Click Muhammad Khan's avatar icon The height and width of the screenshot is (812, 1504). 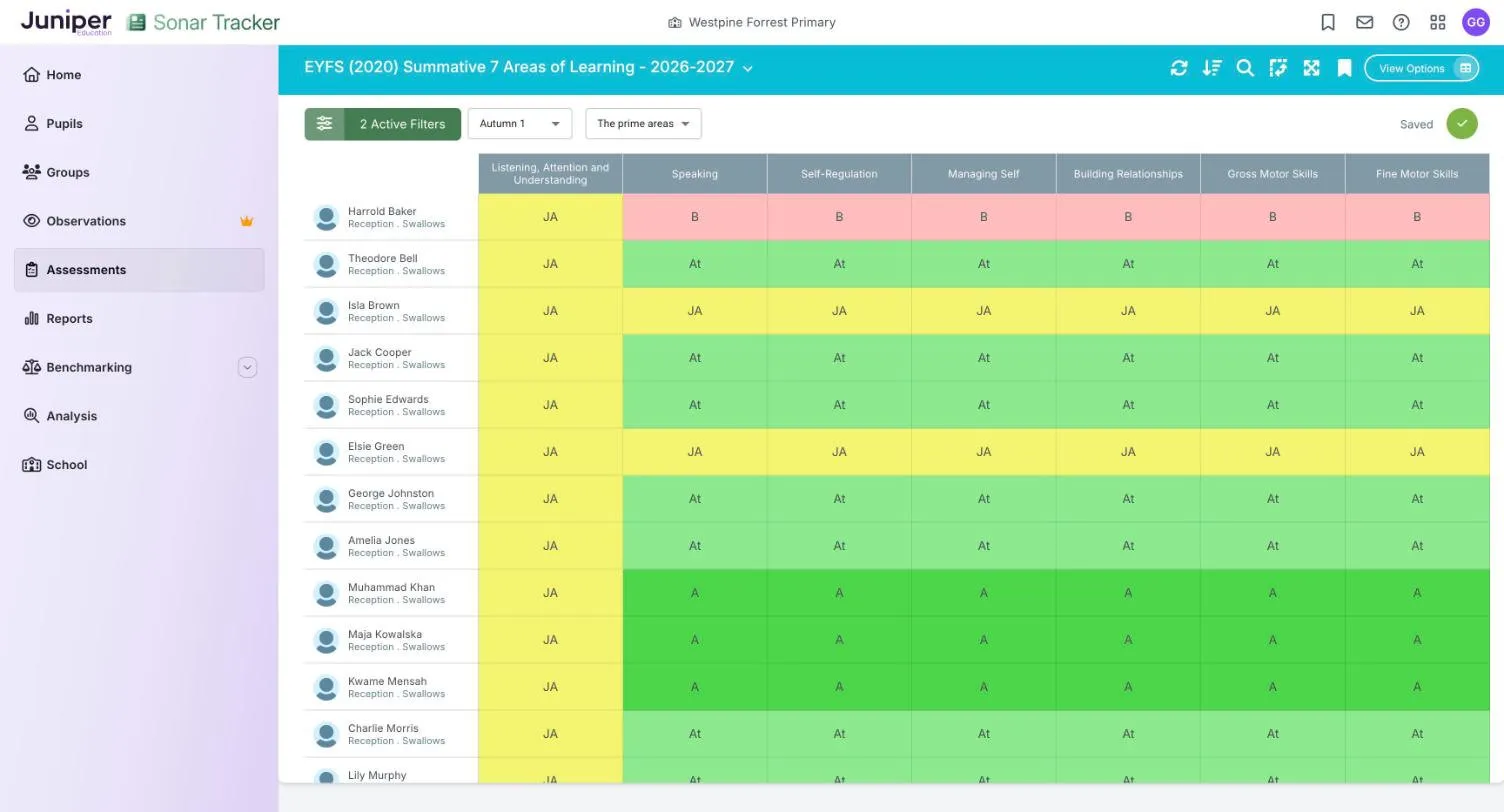(326, 593)
